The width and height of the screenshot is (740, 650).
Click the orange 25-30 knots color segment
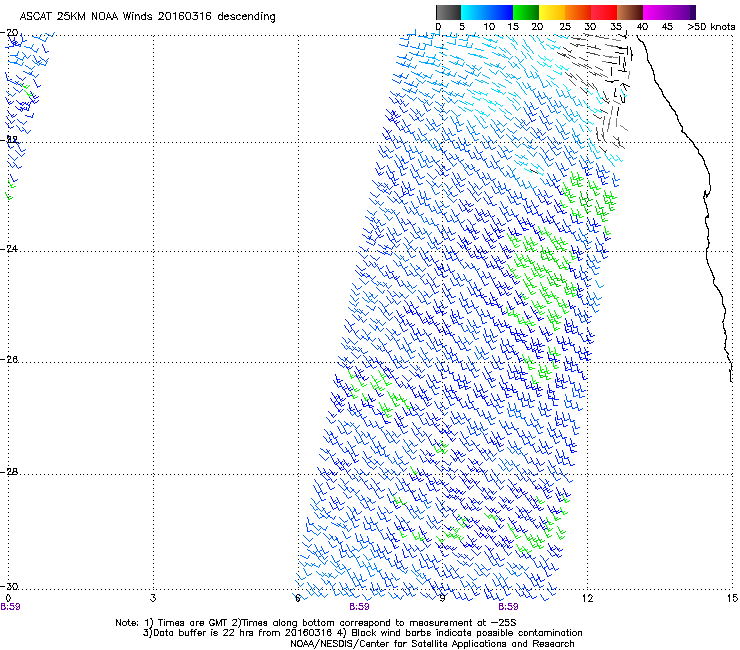click(x=578, y=12)
